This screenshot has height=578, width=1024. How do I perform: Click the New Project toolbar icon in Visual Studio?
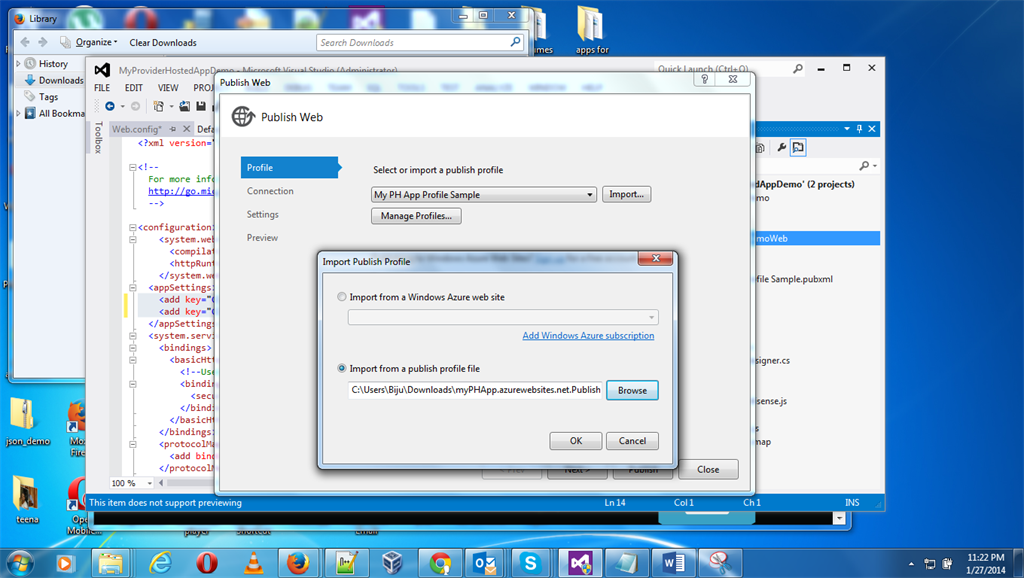point(159,106)
